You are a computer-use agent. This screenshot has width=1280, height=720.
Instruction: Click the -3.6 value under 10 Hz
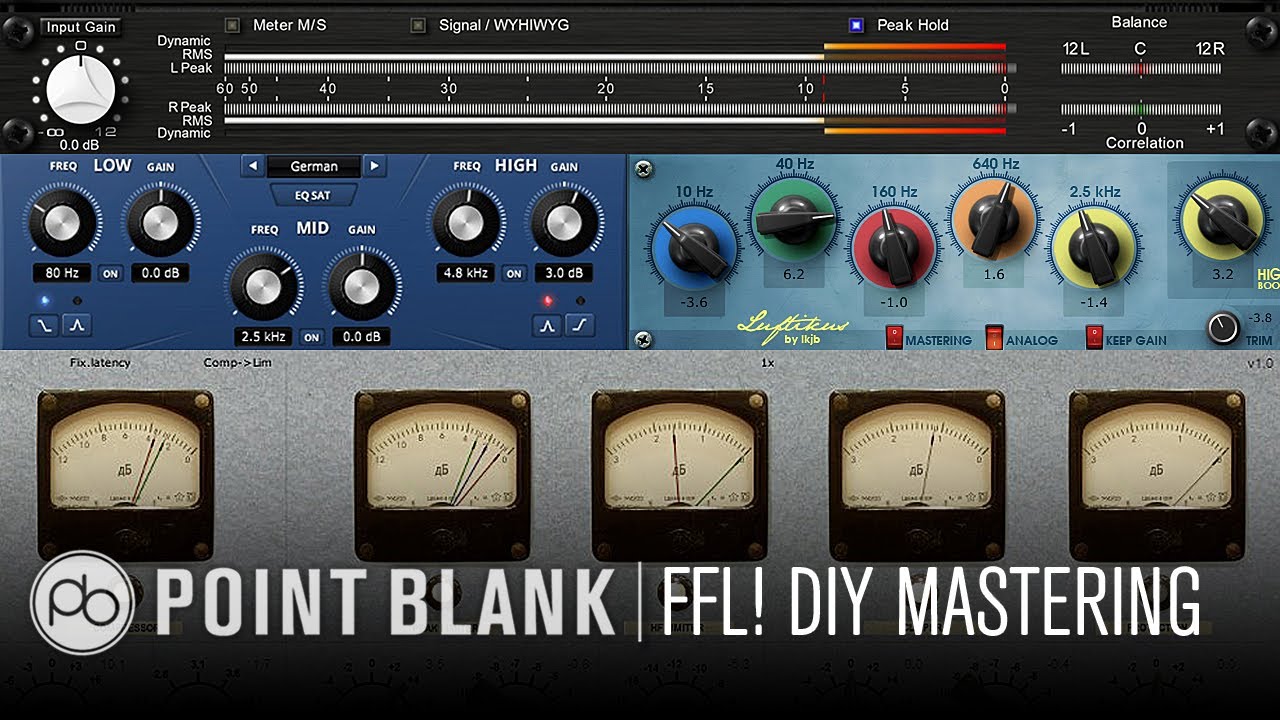click(693, 301)
